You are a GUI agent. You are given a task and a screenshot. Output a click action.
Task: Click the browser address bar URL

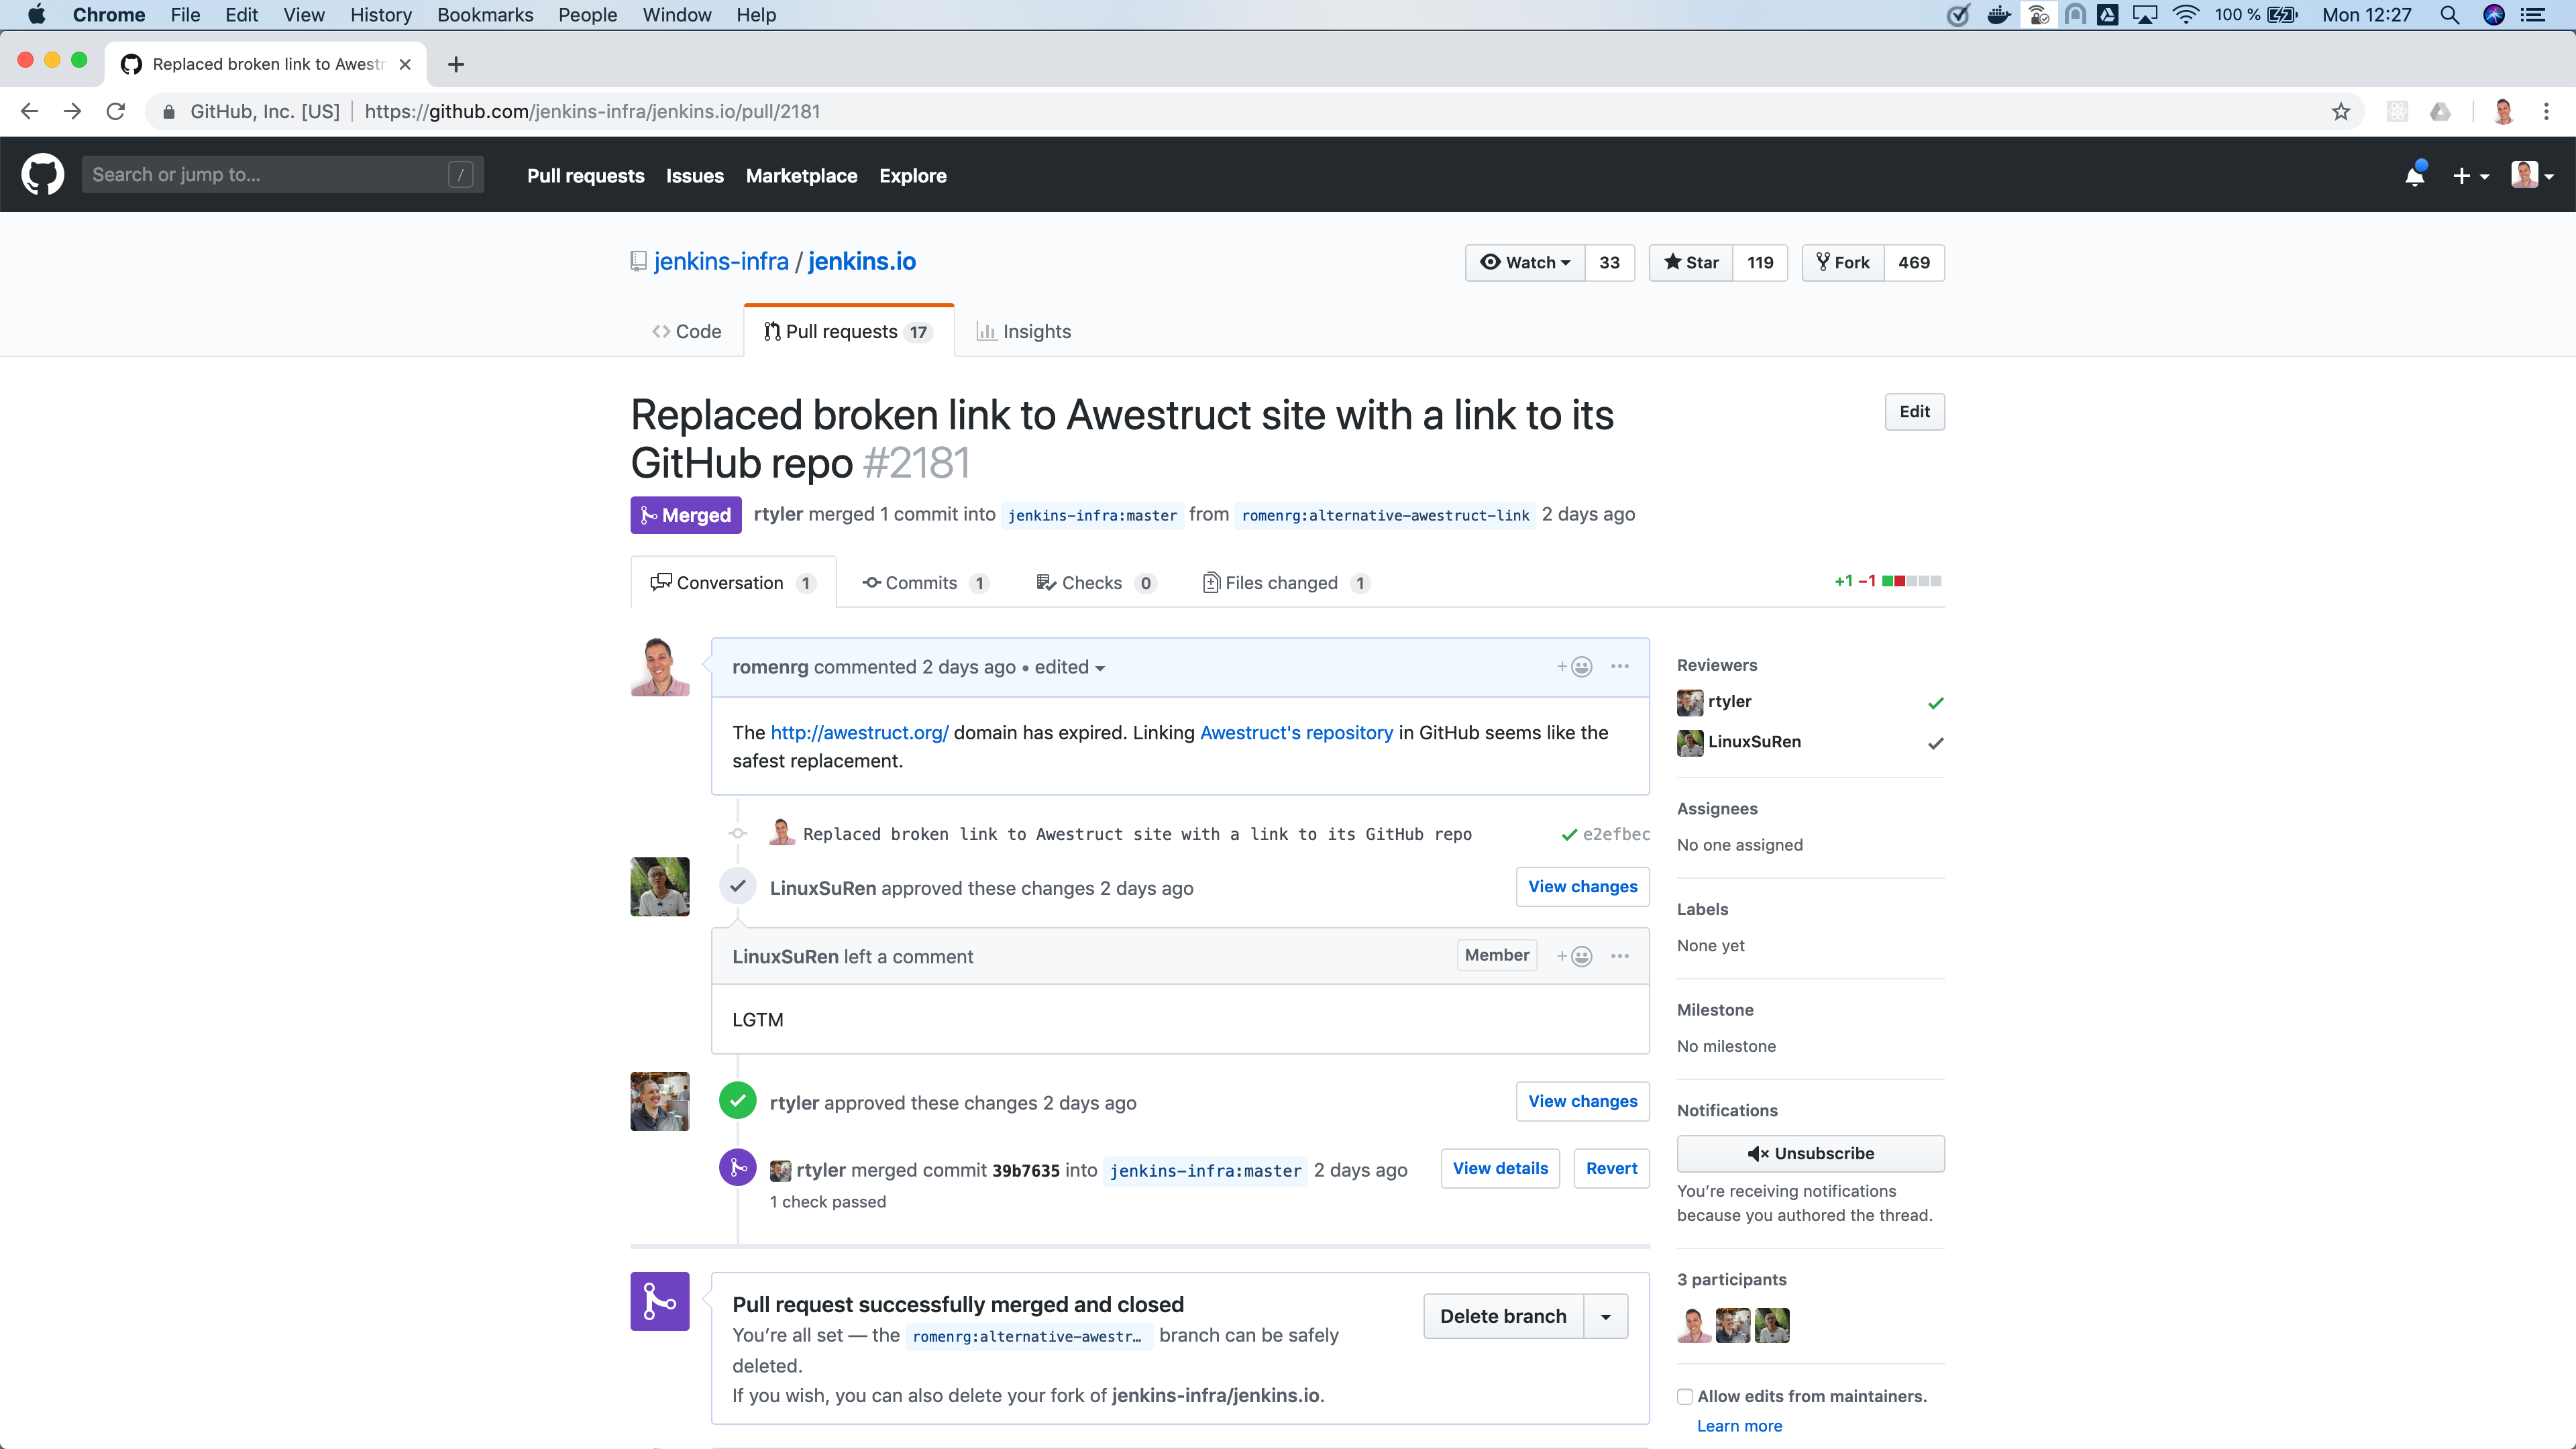click(592, 111)
